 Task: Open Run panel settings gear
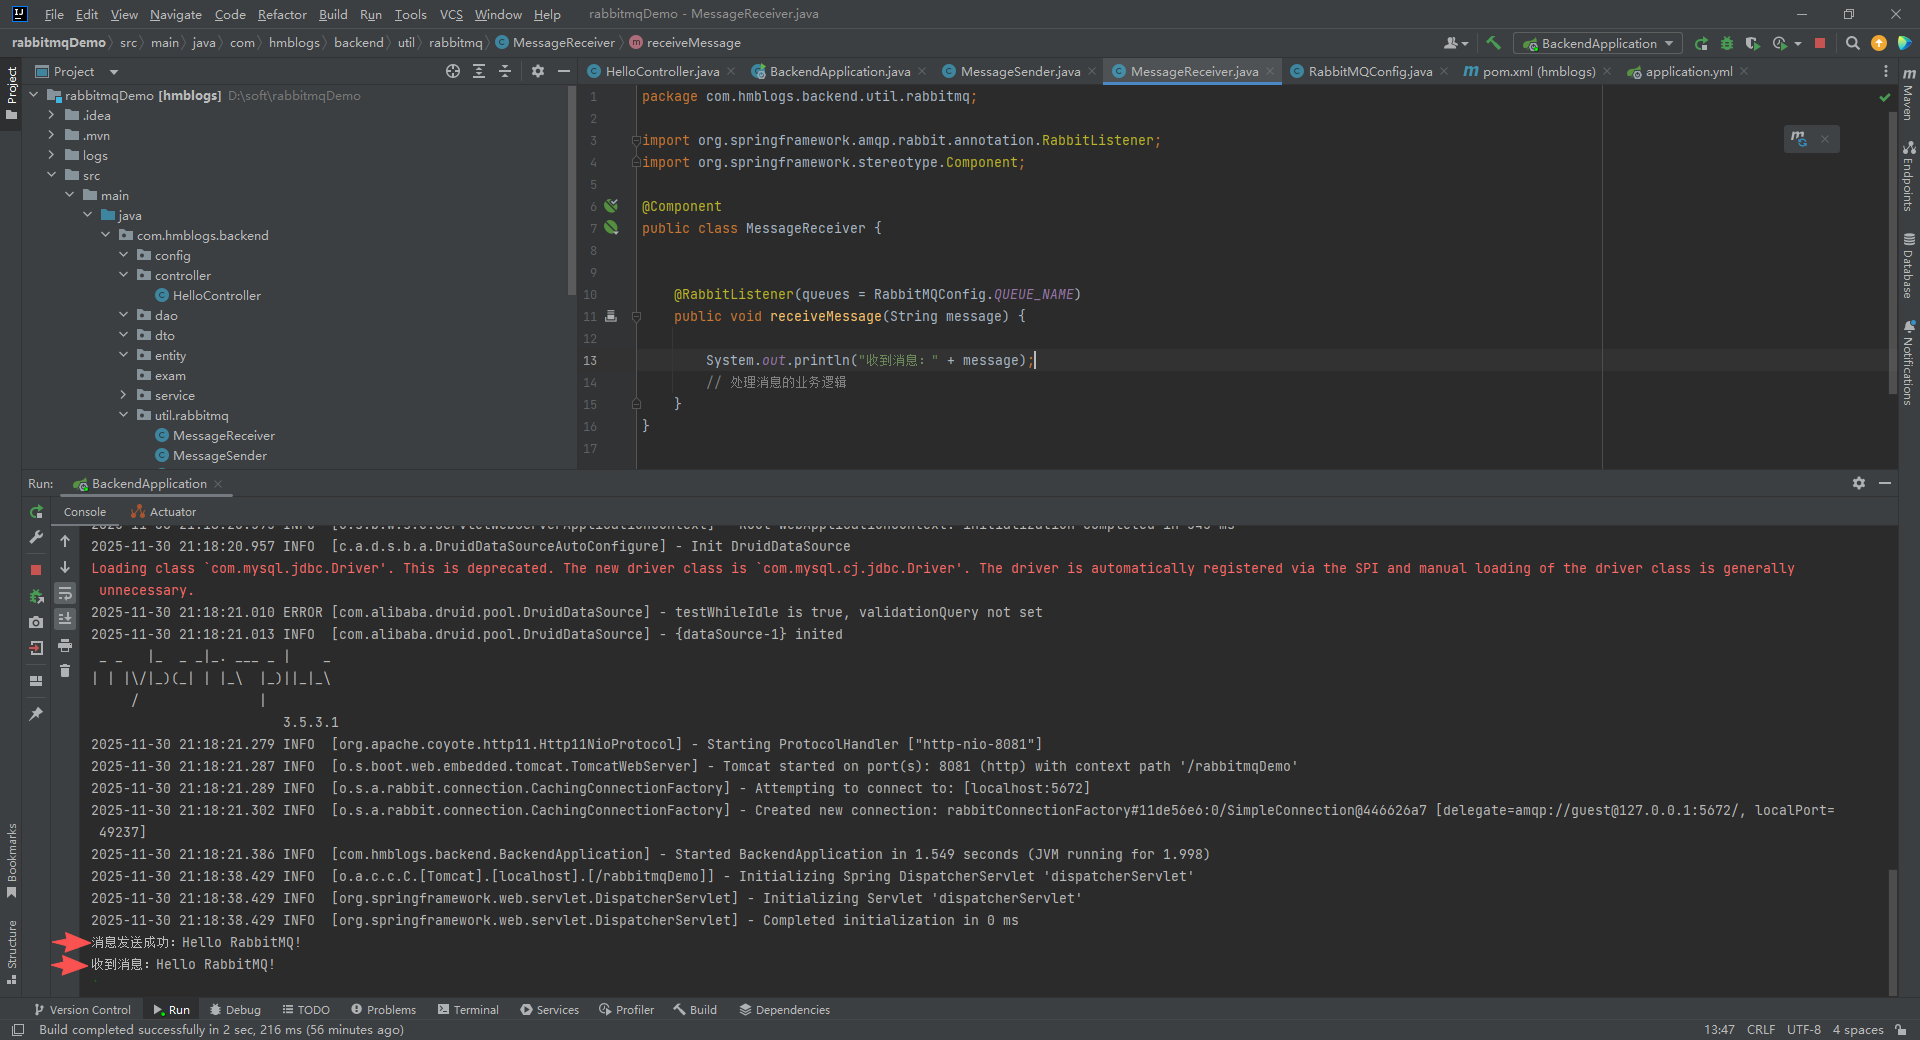point(1859,483)
